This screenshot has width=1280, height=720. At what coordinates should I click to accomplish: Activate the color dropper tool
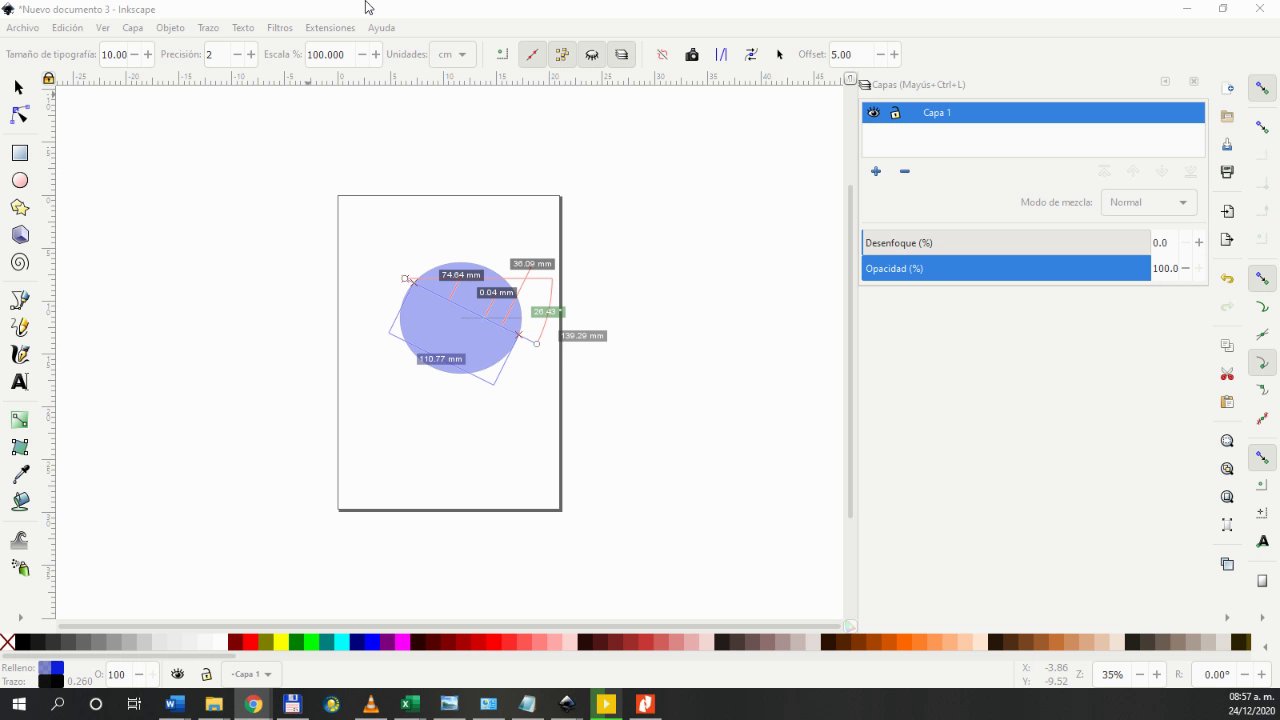19,475
